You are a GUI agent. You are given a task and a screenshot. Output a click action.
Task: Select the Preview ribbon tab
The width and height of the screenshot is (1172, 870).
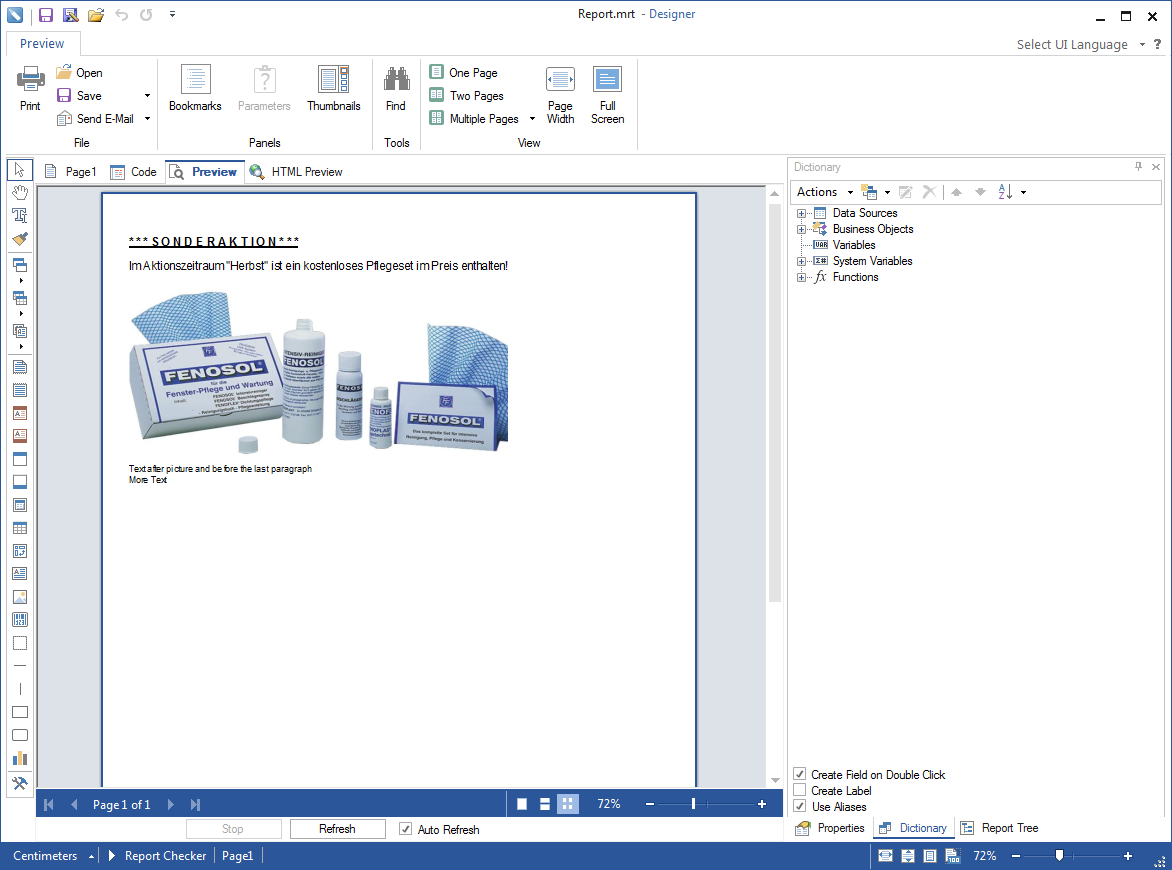(43, 43)
